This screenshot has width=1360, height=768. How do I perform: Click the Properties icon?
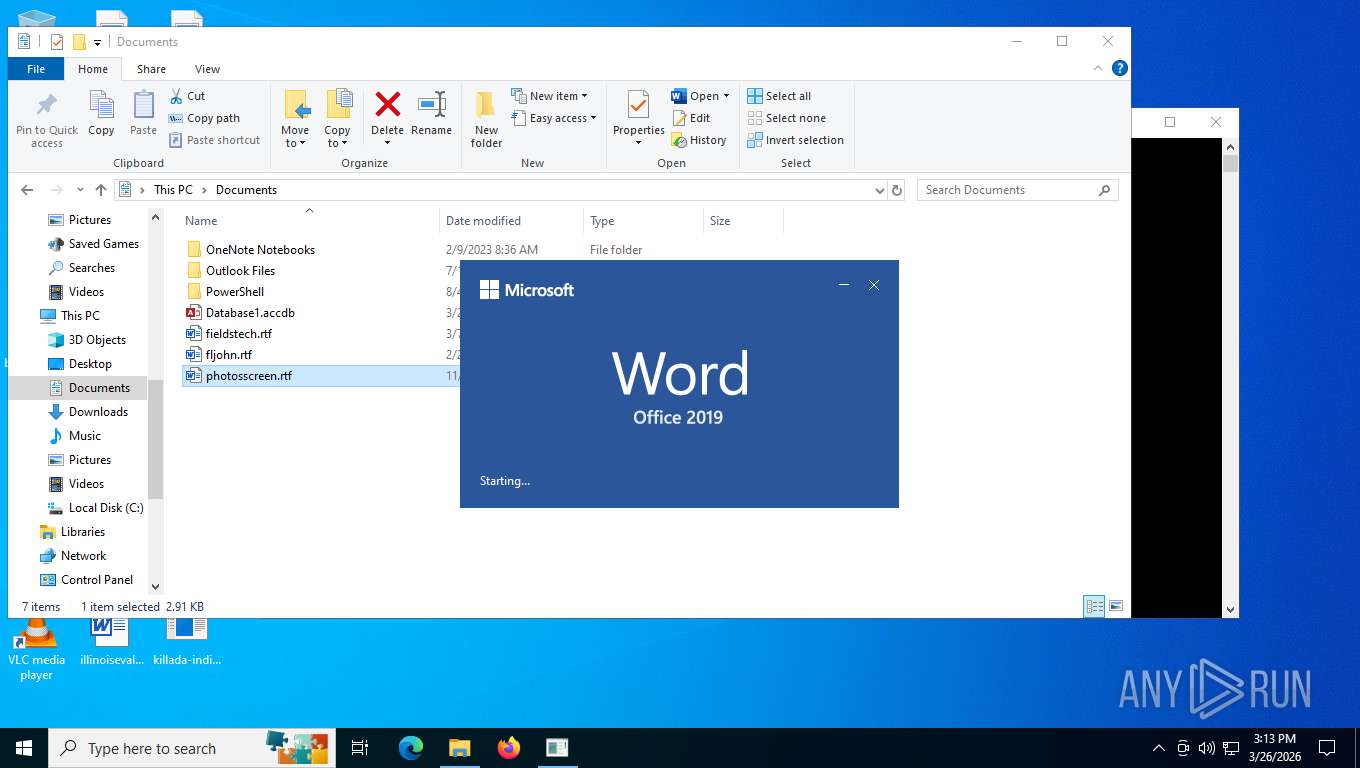pyautogui.click(x=638, y=104)
